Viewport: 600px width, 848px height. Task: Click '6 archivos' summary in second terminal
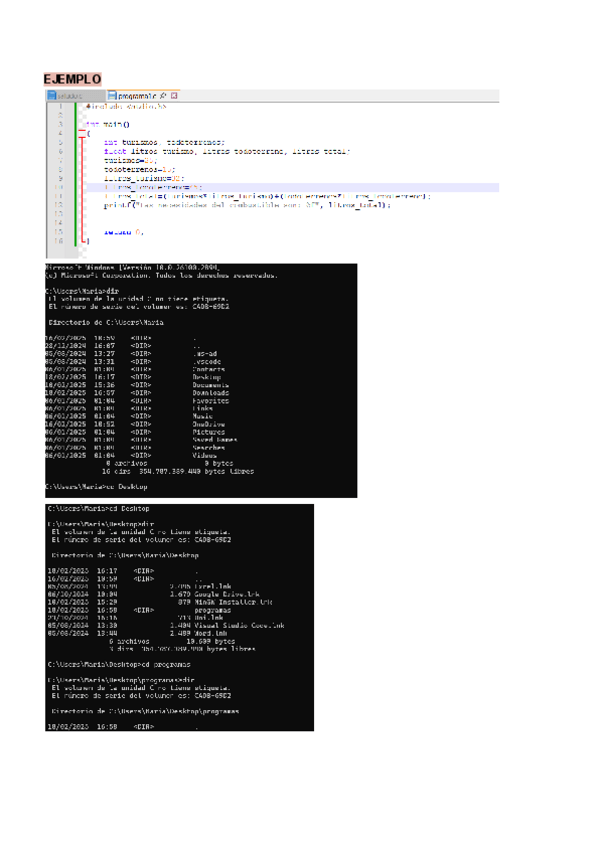pyautogui.click(x=129, y=641)
